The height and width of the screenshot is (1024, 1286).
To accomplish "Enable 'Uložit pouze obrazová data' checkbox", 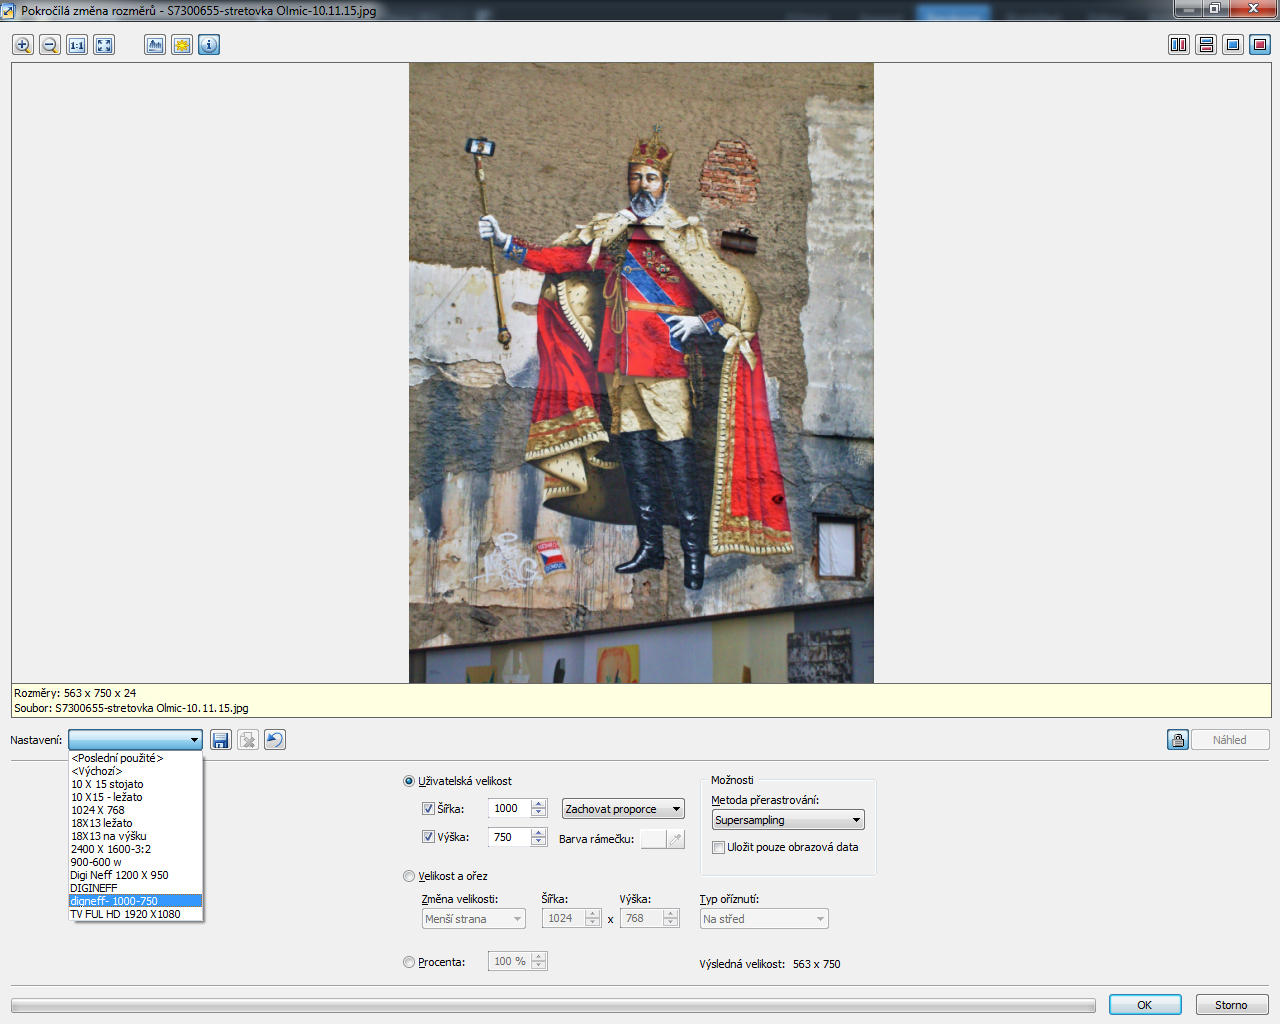I will 718,848.
